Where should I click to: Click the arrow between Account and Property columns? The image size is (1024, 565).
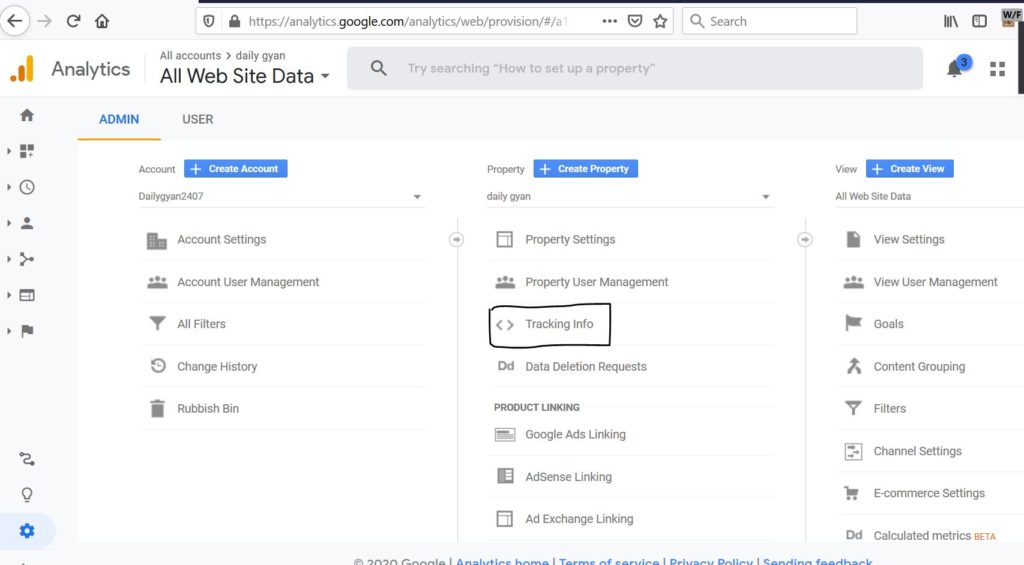[456, 240]
